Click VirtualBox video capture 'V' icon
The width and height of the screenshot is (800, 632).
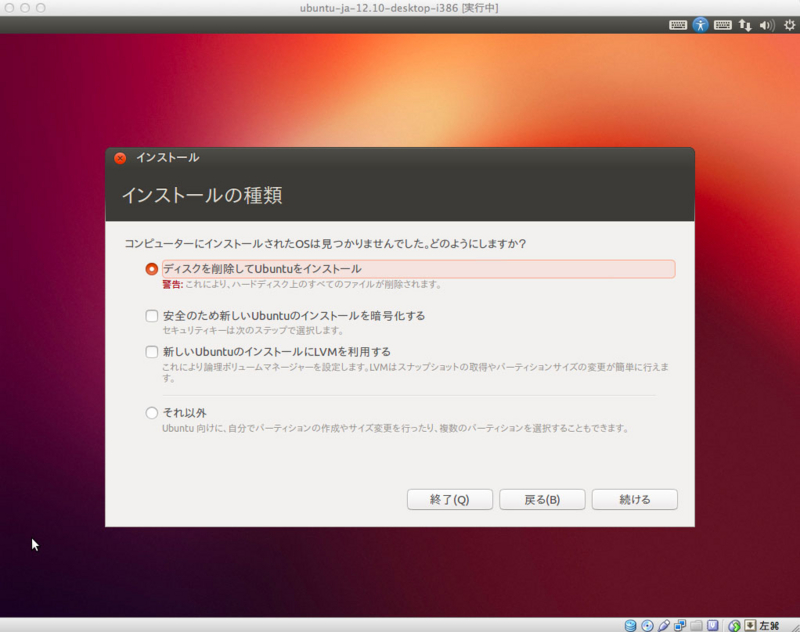(713, 625)
